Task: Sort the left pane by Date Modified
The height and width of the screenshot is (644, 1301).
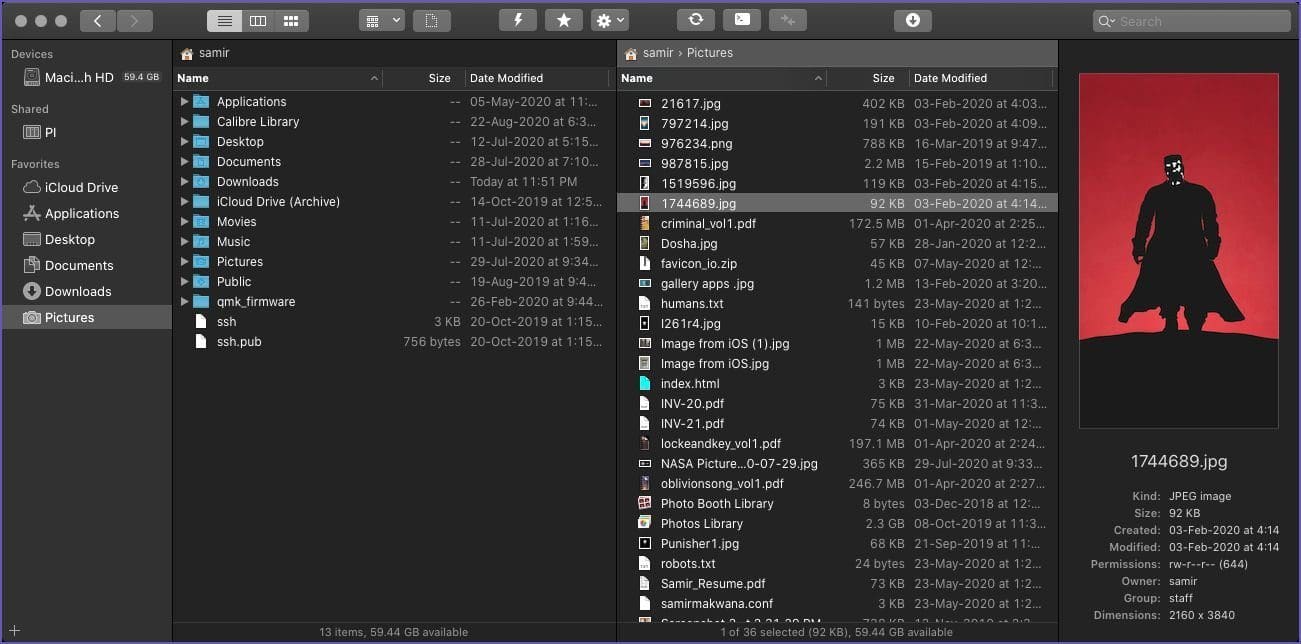Action: pyautogui.click(x=537, y=78)
